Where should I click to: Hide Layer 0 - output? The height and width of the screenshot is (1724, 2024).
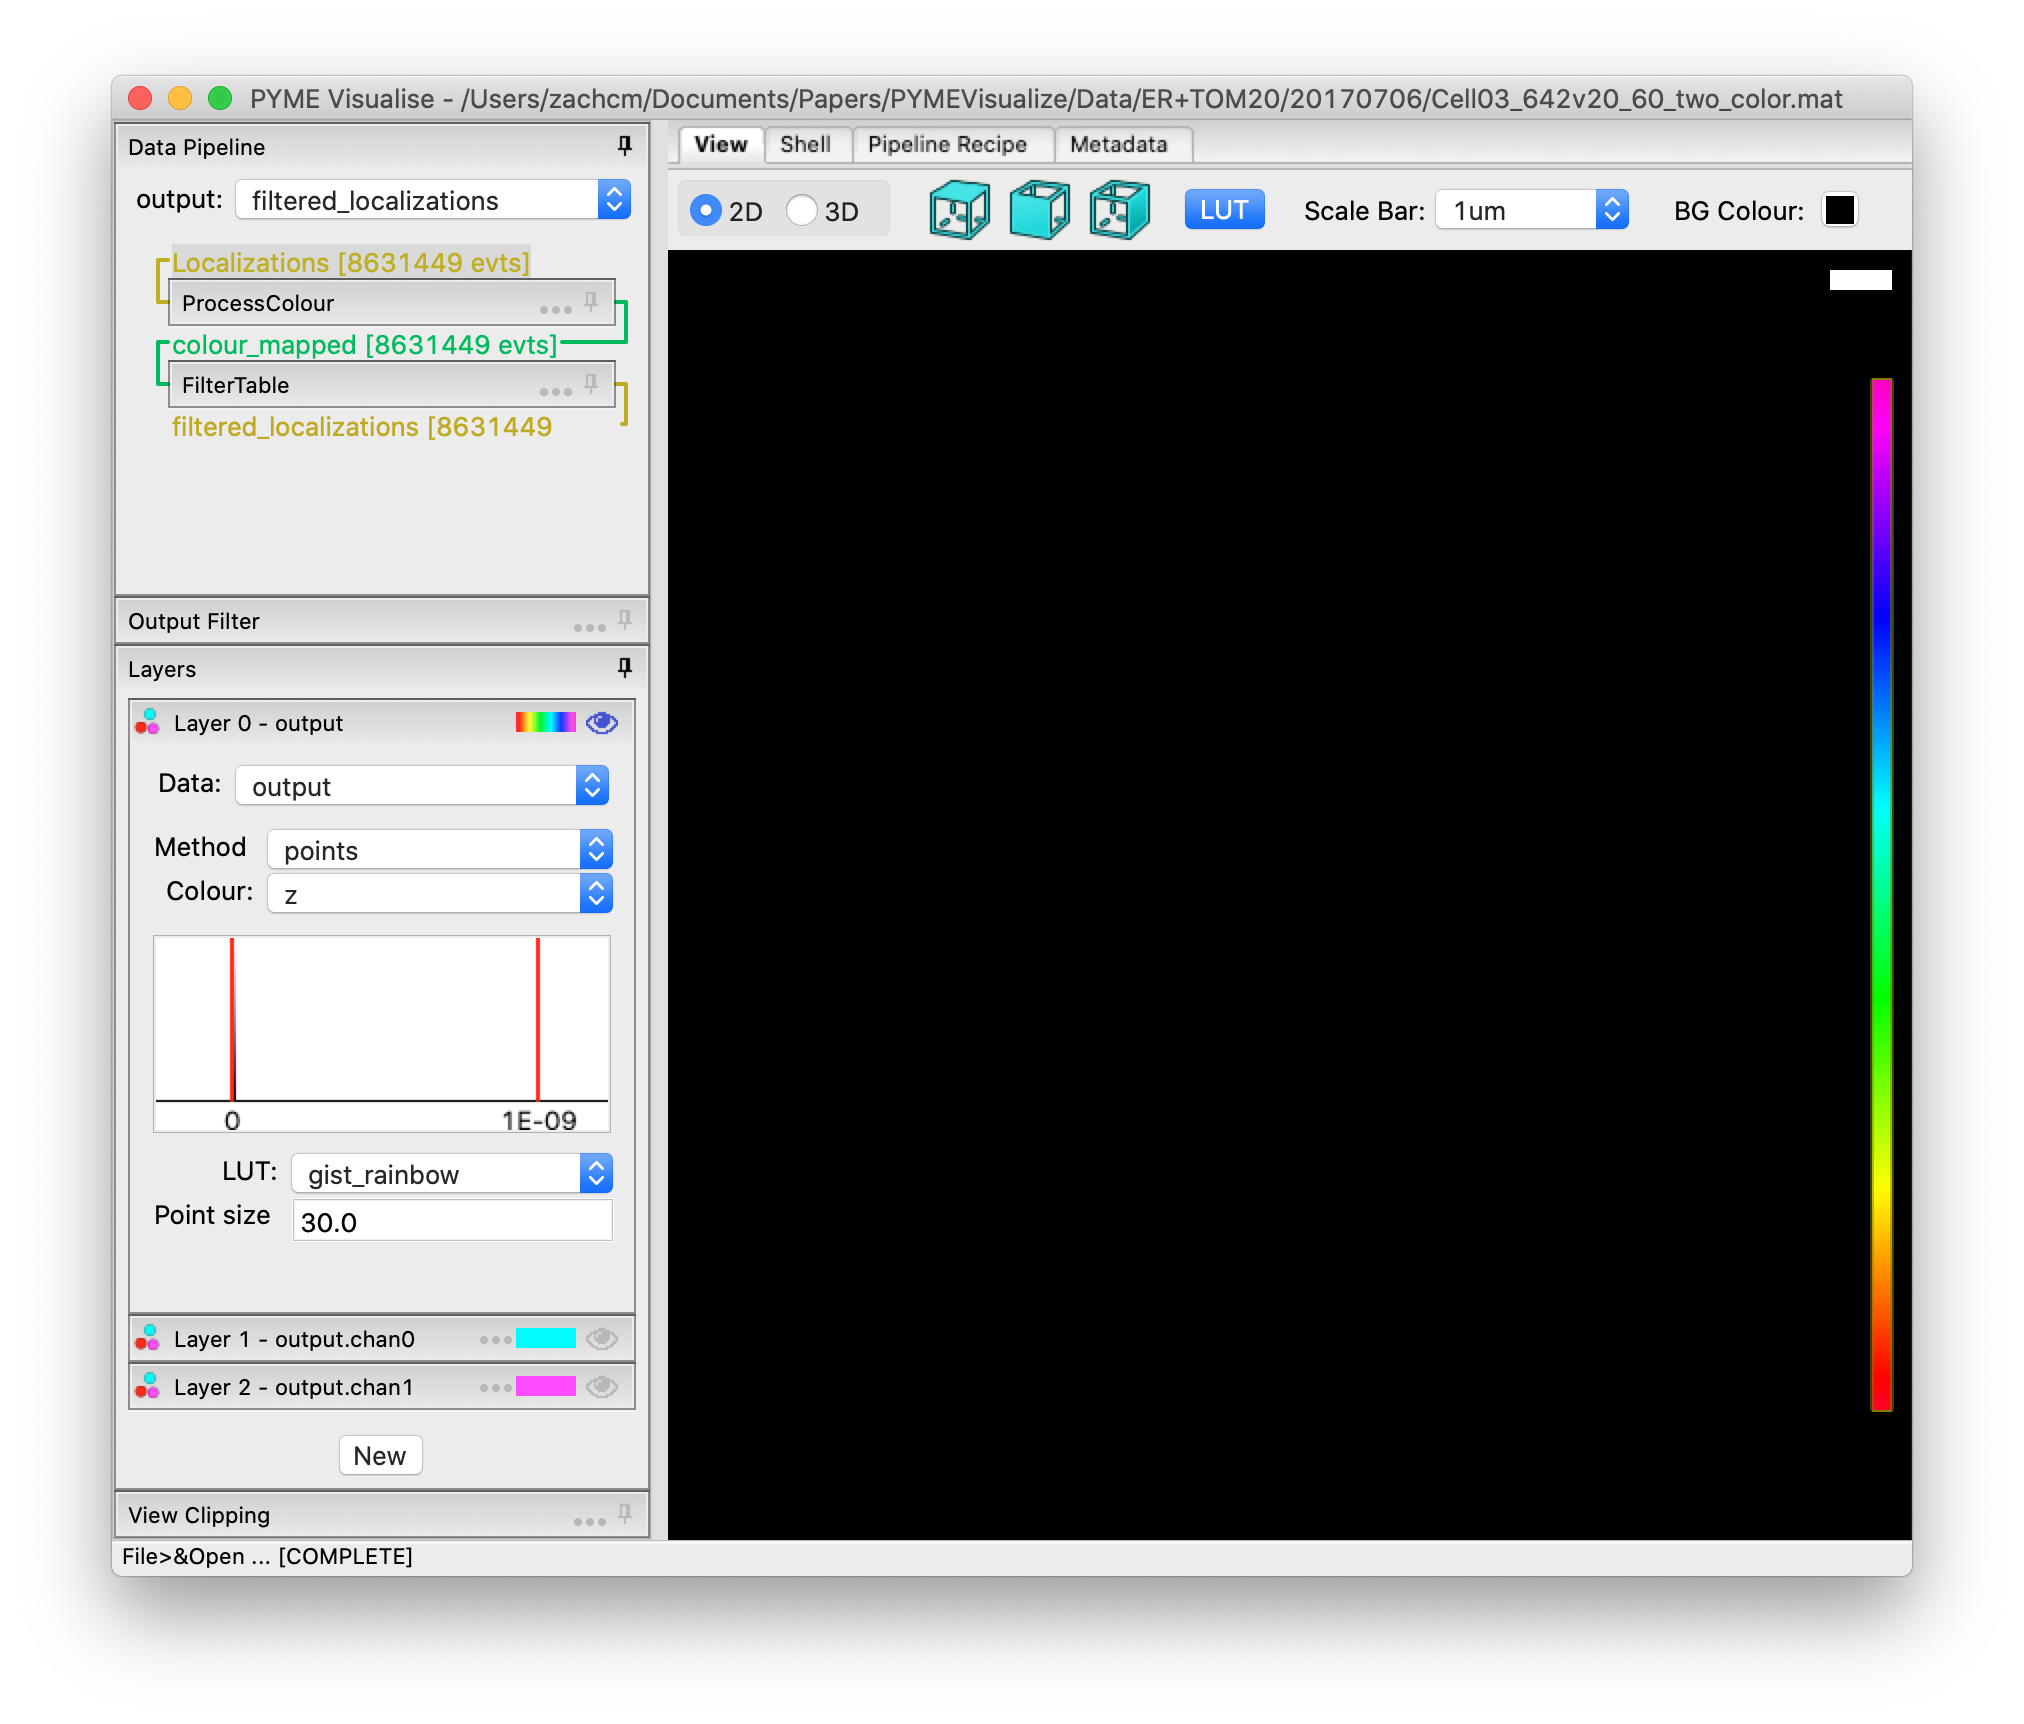tap(601, 722)
